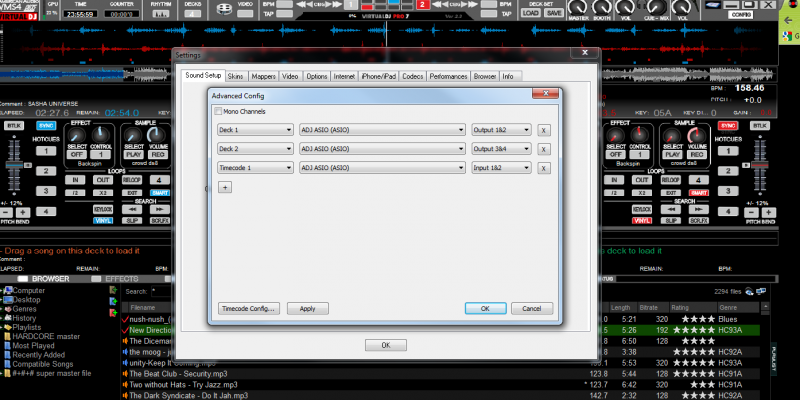Toggle left deck KEYLOCK

coord(103,209)
